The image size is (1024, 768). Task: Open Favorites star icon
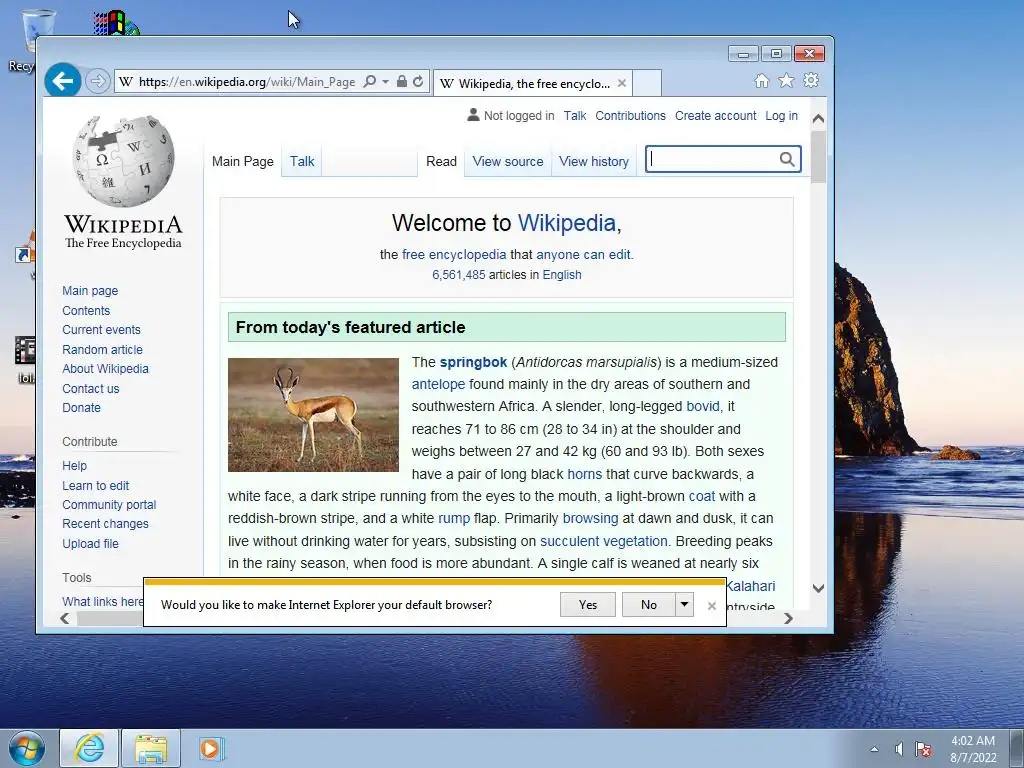[x=786, y=80]
